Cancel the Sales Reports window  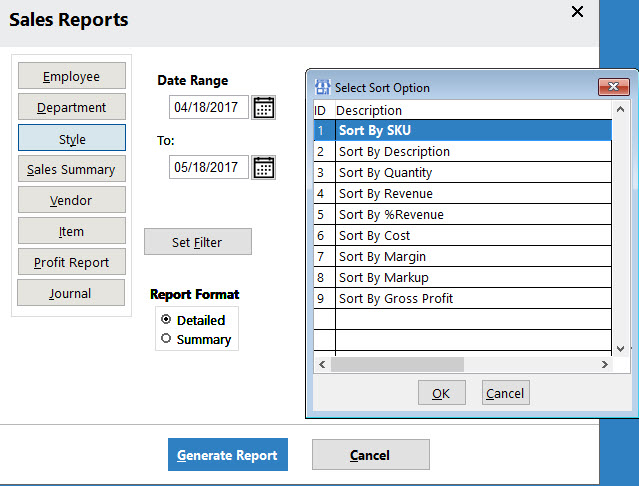coord(371,455)
